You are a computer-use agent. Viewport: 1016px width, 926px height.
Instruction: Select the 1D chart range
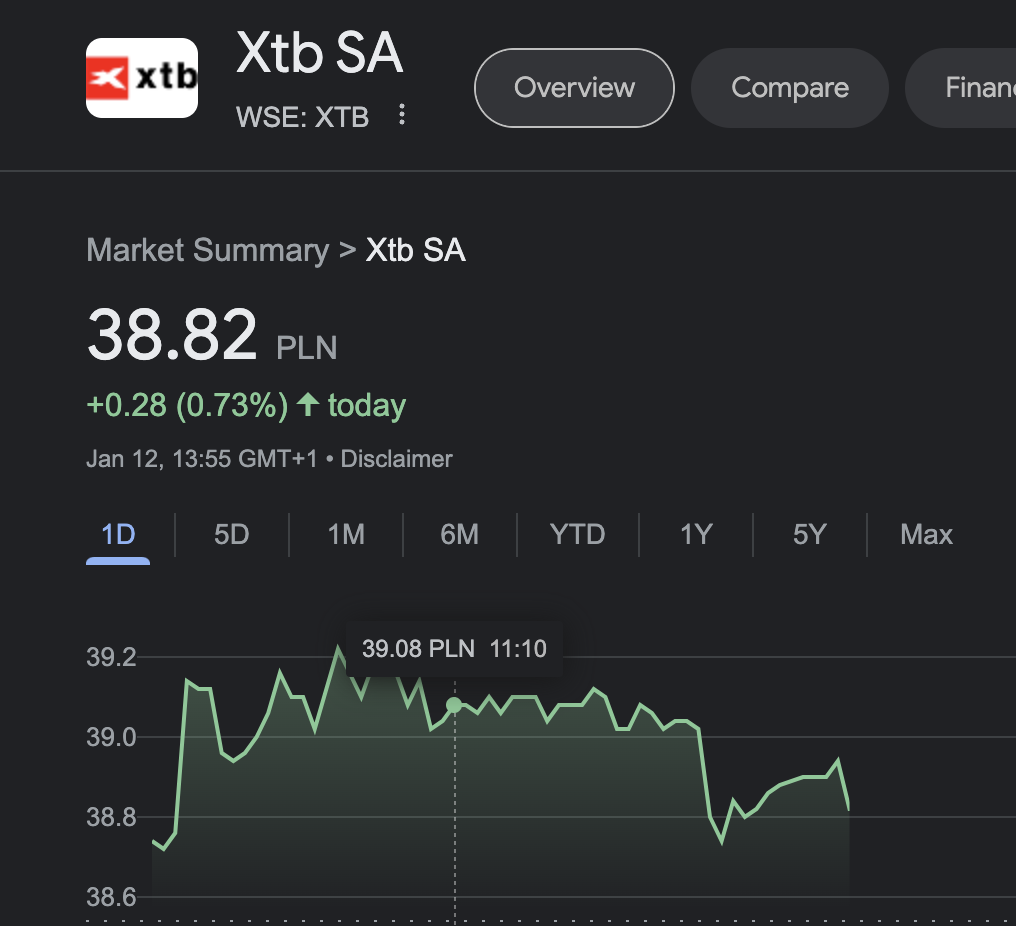[118, 534]
